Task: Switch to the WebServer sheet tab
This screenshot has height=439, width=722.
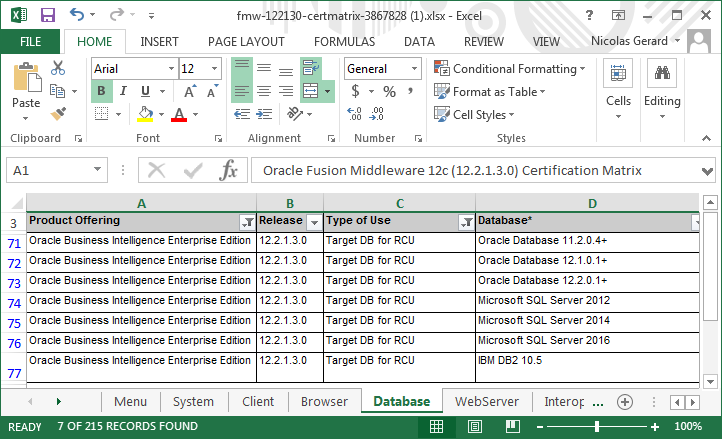Action: coord(487,402)
